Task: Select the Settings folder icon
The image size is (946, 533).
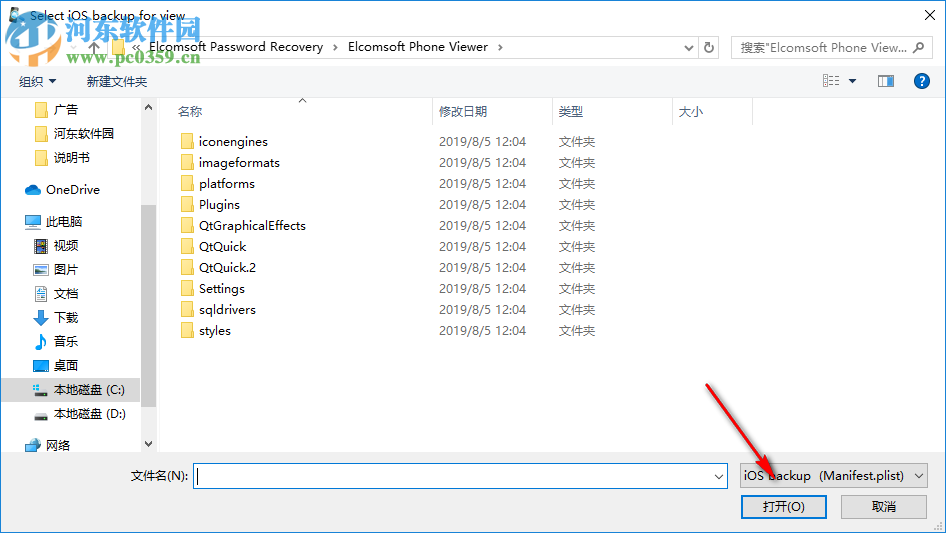Action: click(187, 289)
